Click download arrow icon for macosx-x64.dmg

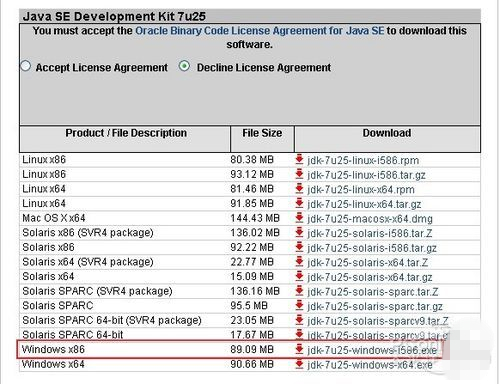point(299,218)
